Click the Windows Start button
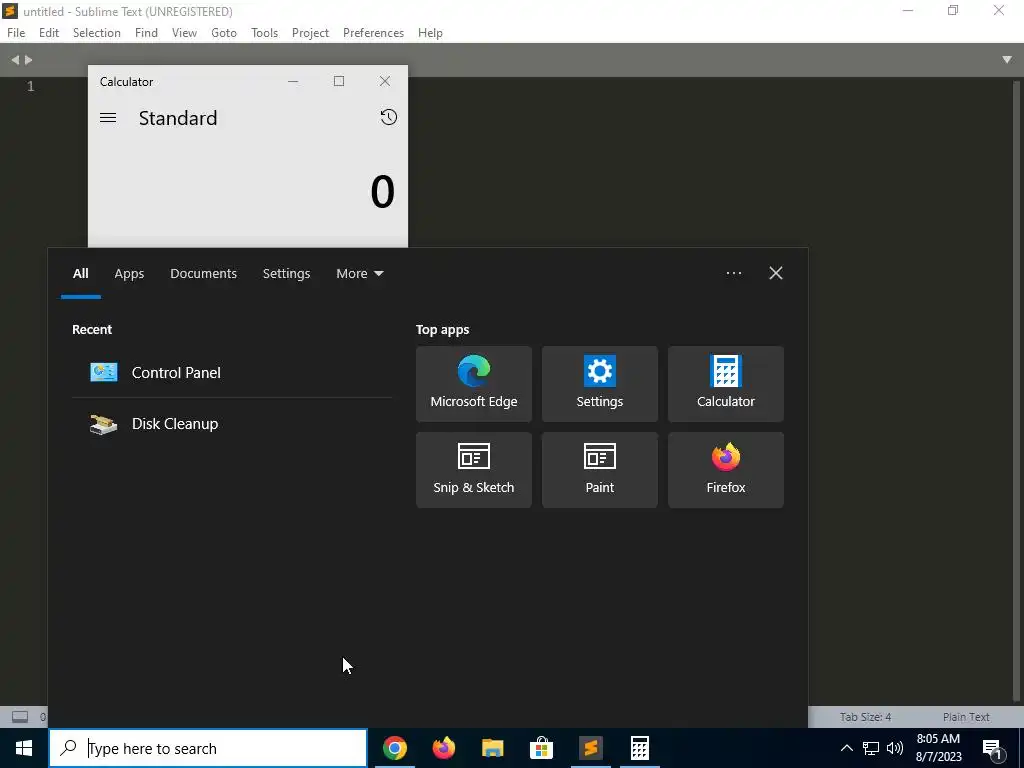Viewport: 1024px width, 768px height. (x=24, y=748)
